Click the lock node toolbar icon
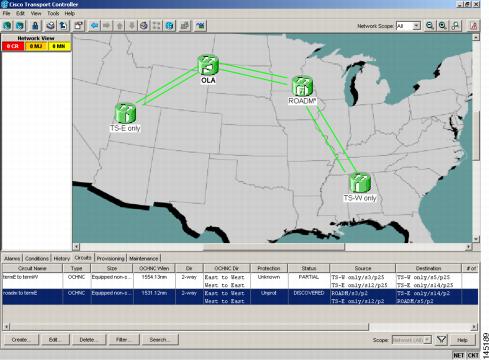The image size is (489, 360). [35, 26]
